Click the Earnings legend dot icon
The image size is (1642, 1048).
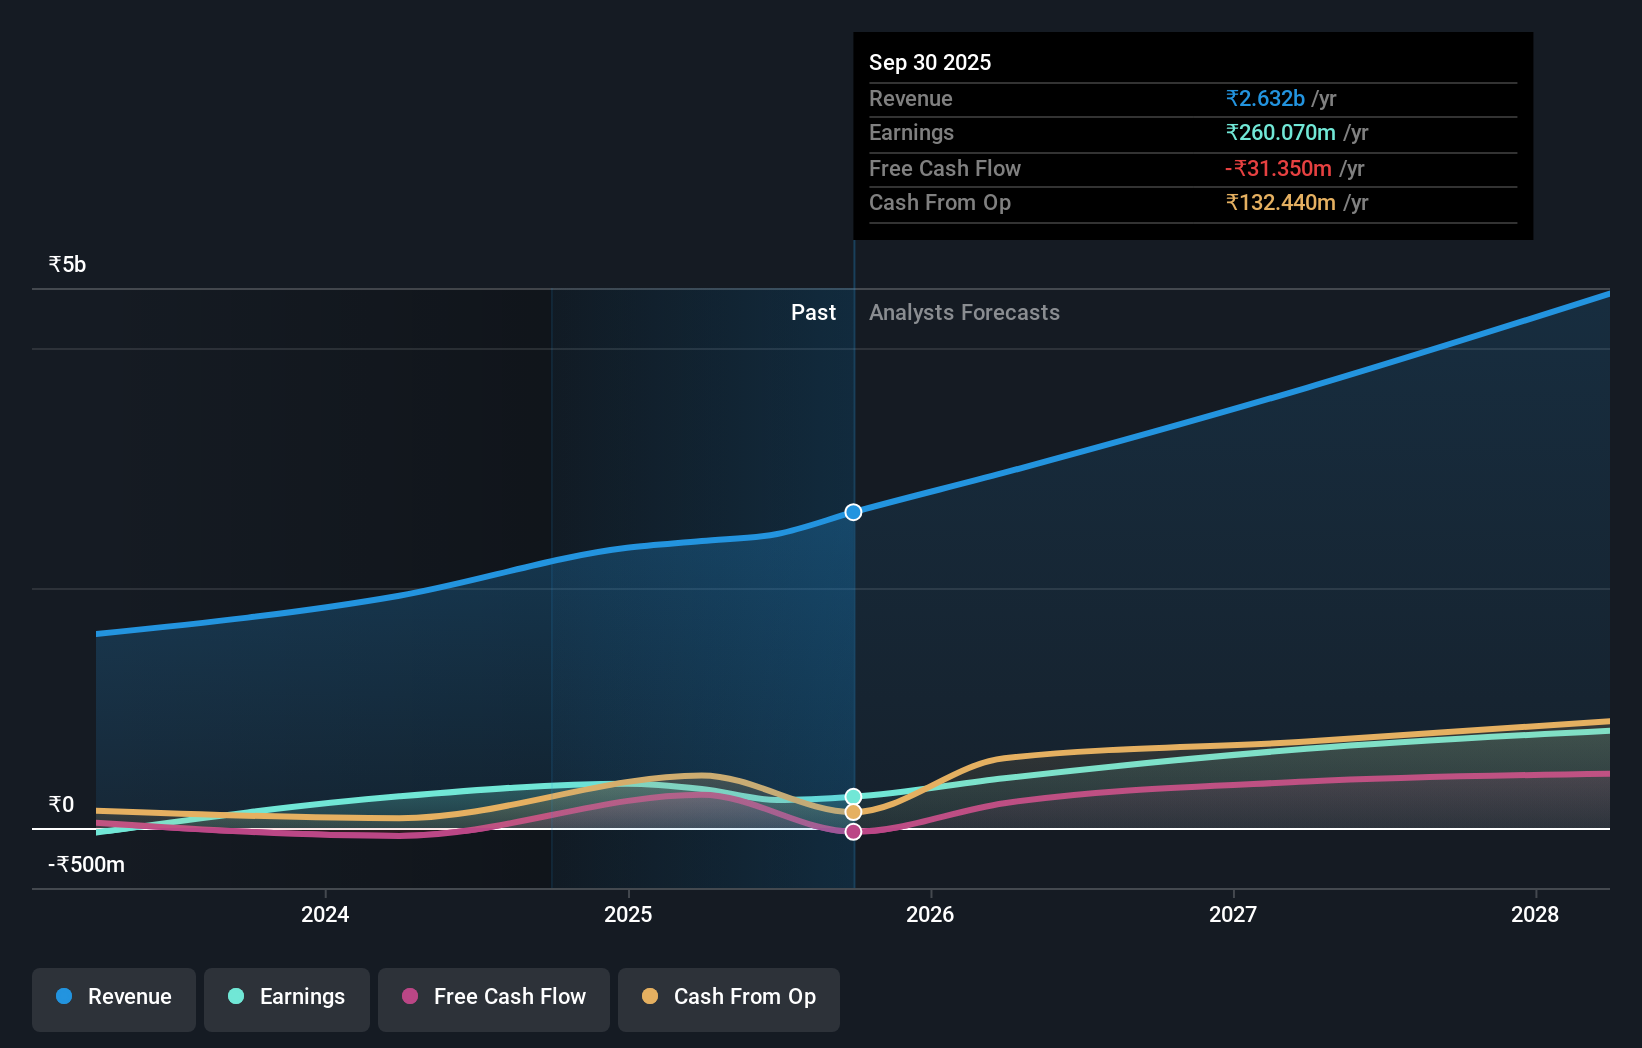pos(236,997)
